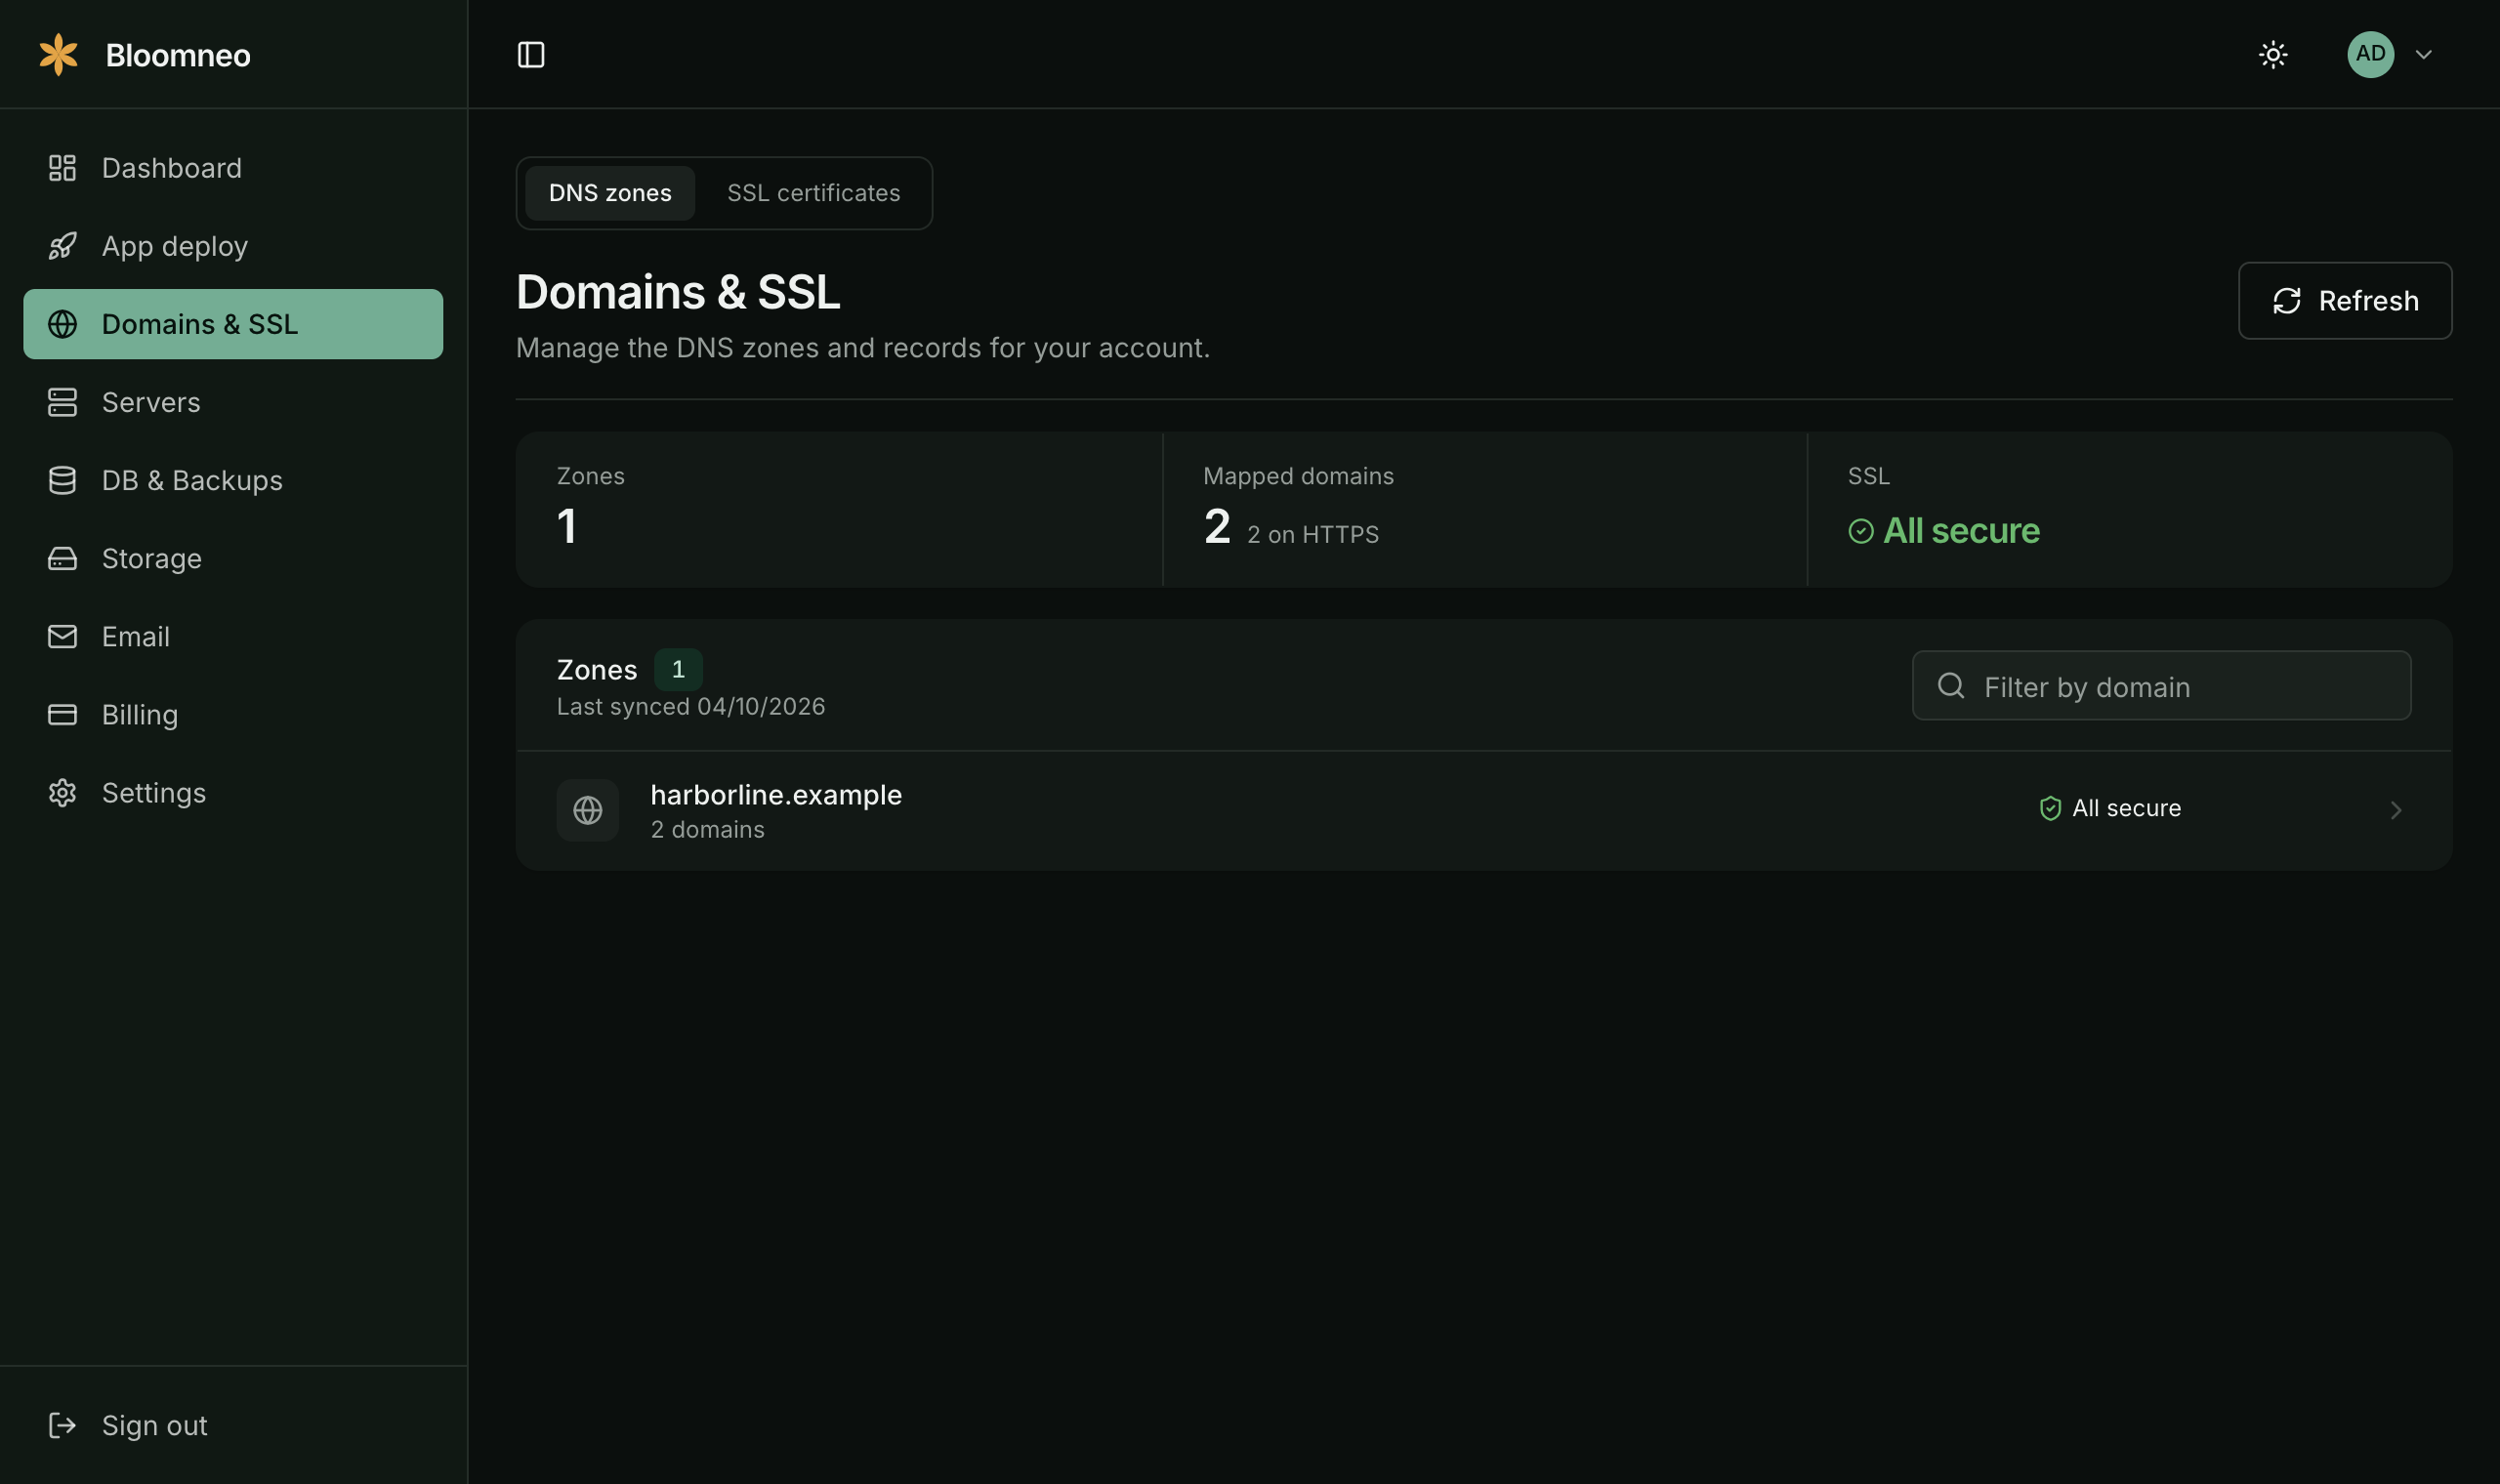Click the '2 on HTTPS' text
Viewport: 2500px width, 1484px height.
point(1313,535)
